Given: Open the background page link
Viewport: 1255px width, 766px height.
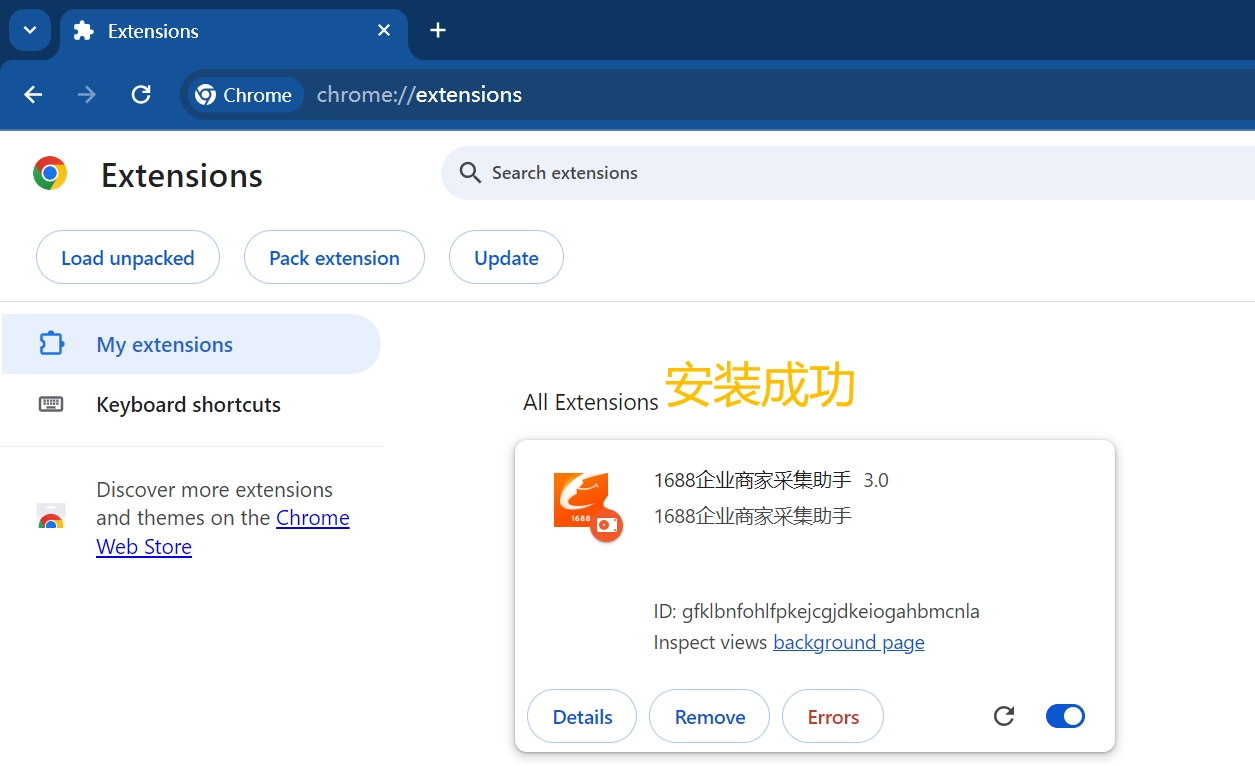Looking at the screenshot, I should tap(849, 642).
